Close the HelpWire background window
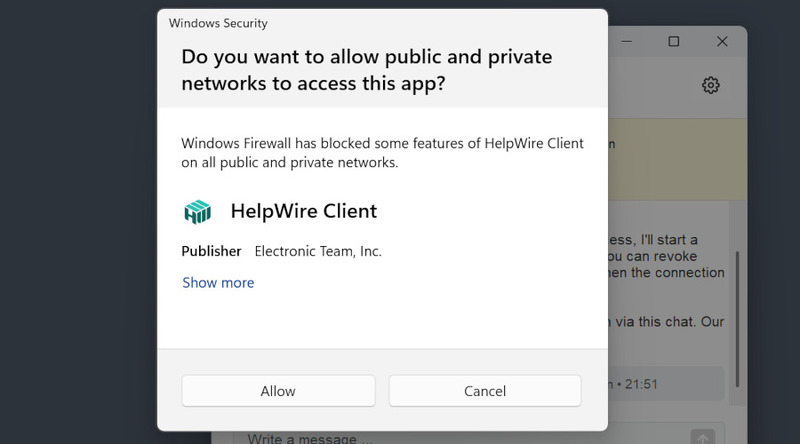 722,41
